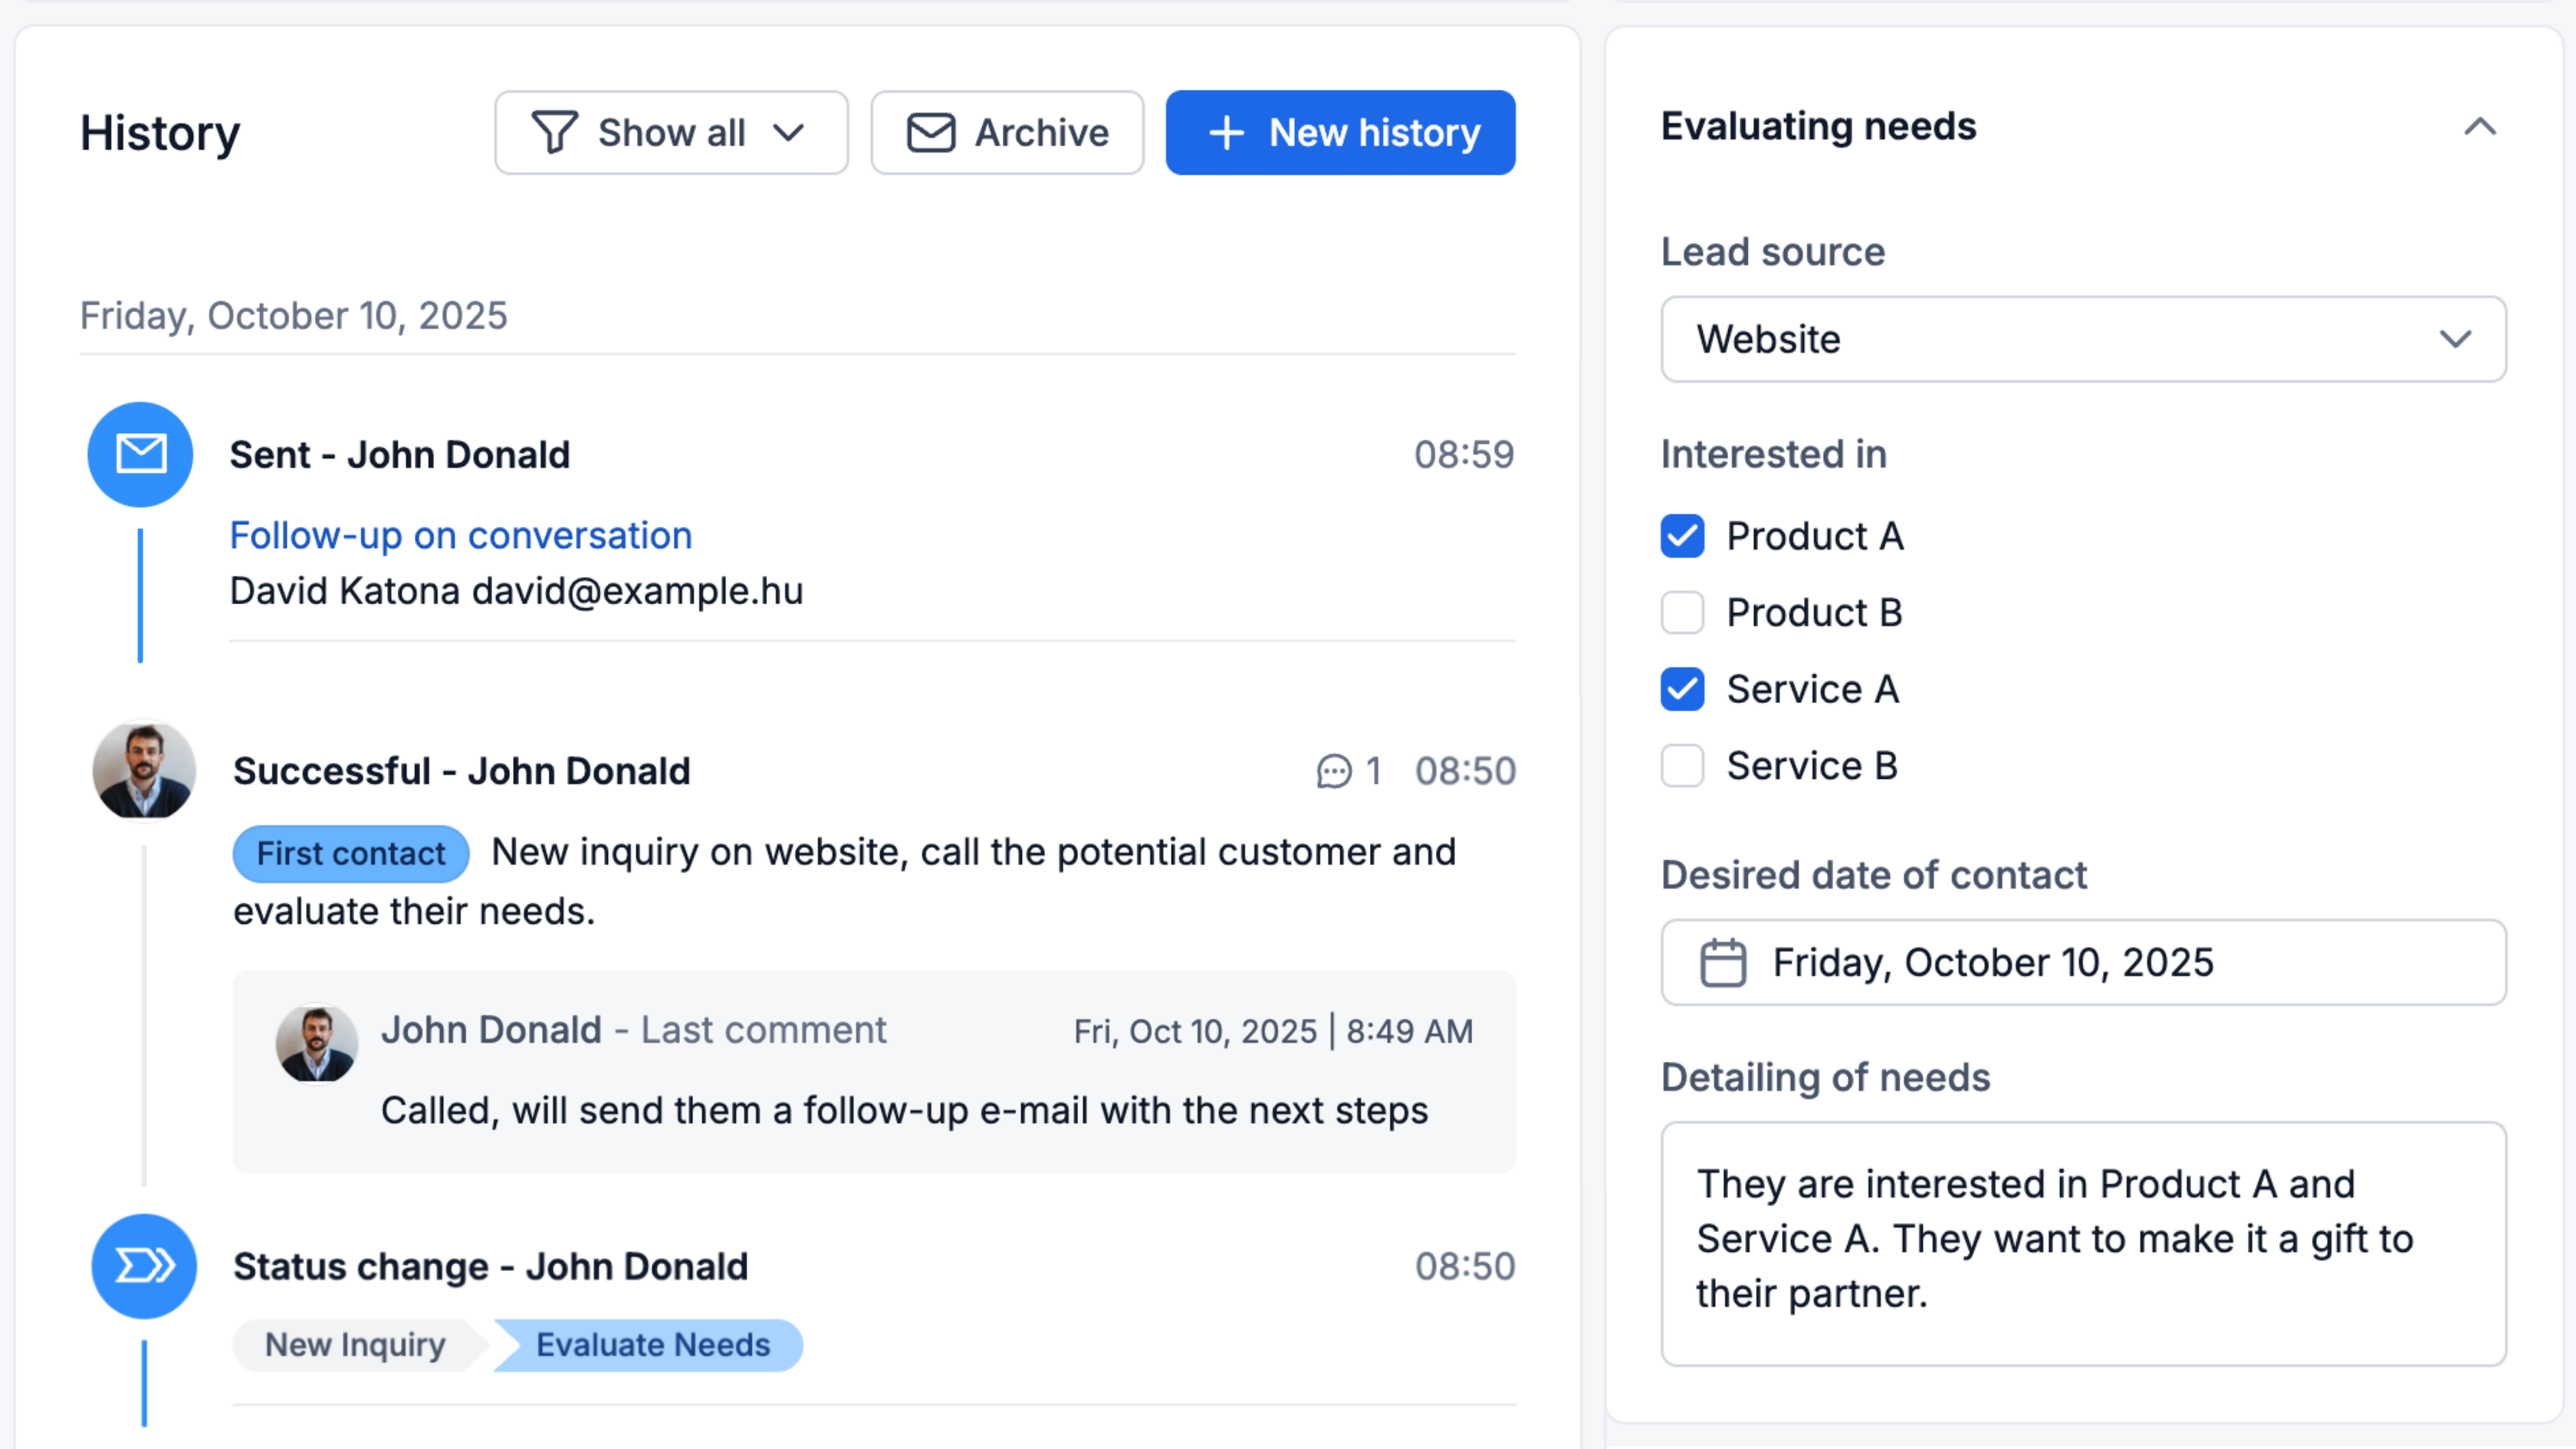Click the Archive button
Viewport: 2576px width, 1449px height.
tap(1006, 132)
